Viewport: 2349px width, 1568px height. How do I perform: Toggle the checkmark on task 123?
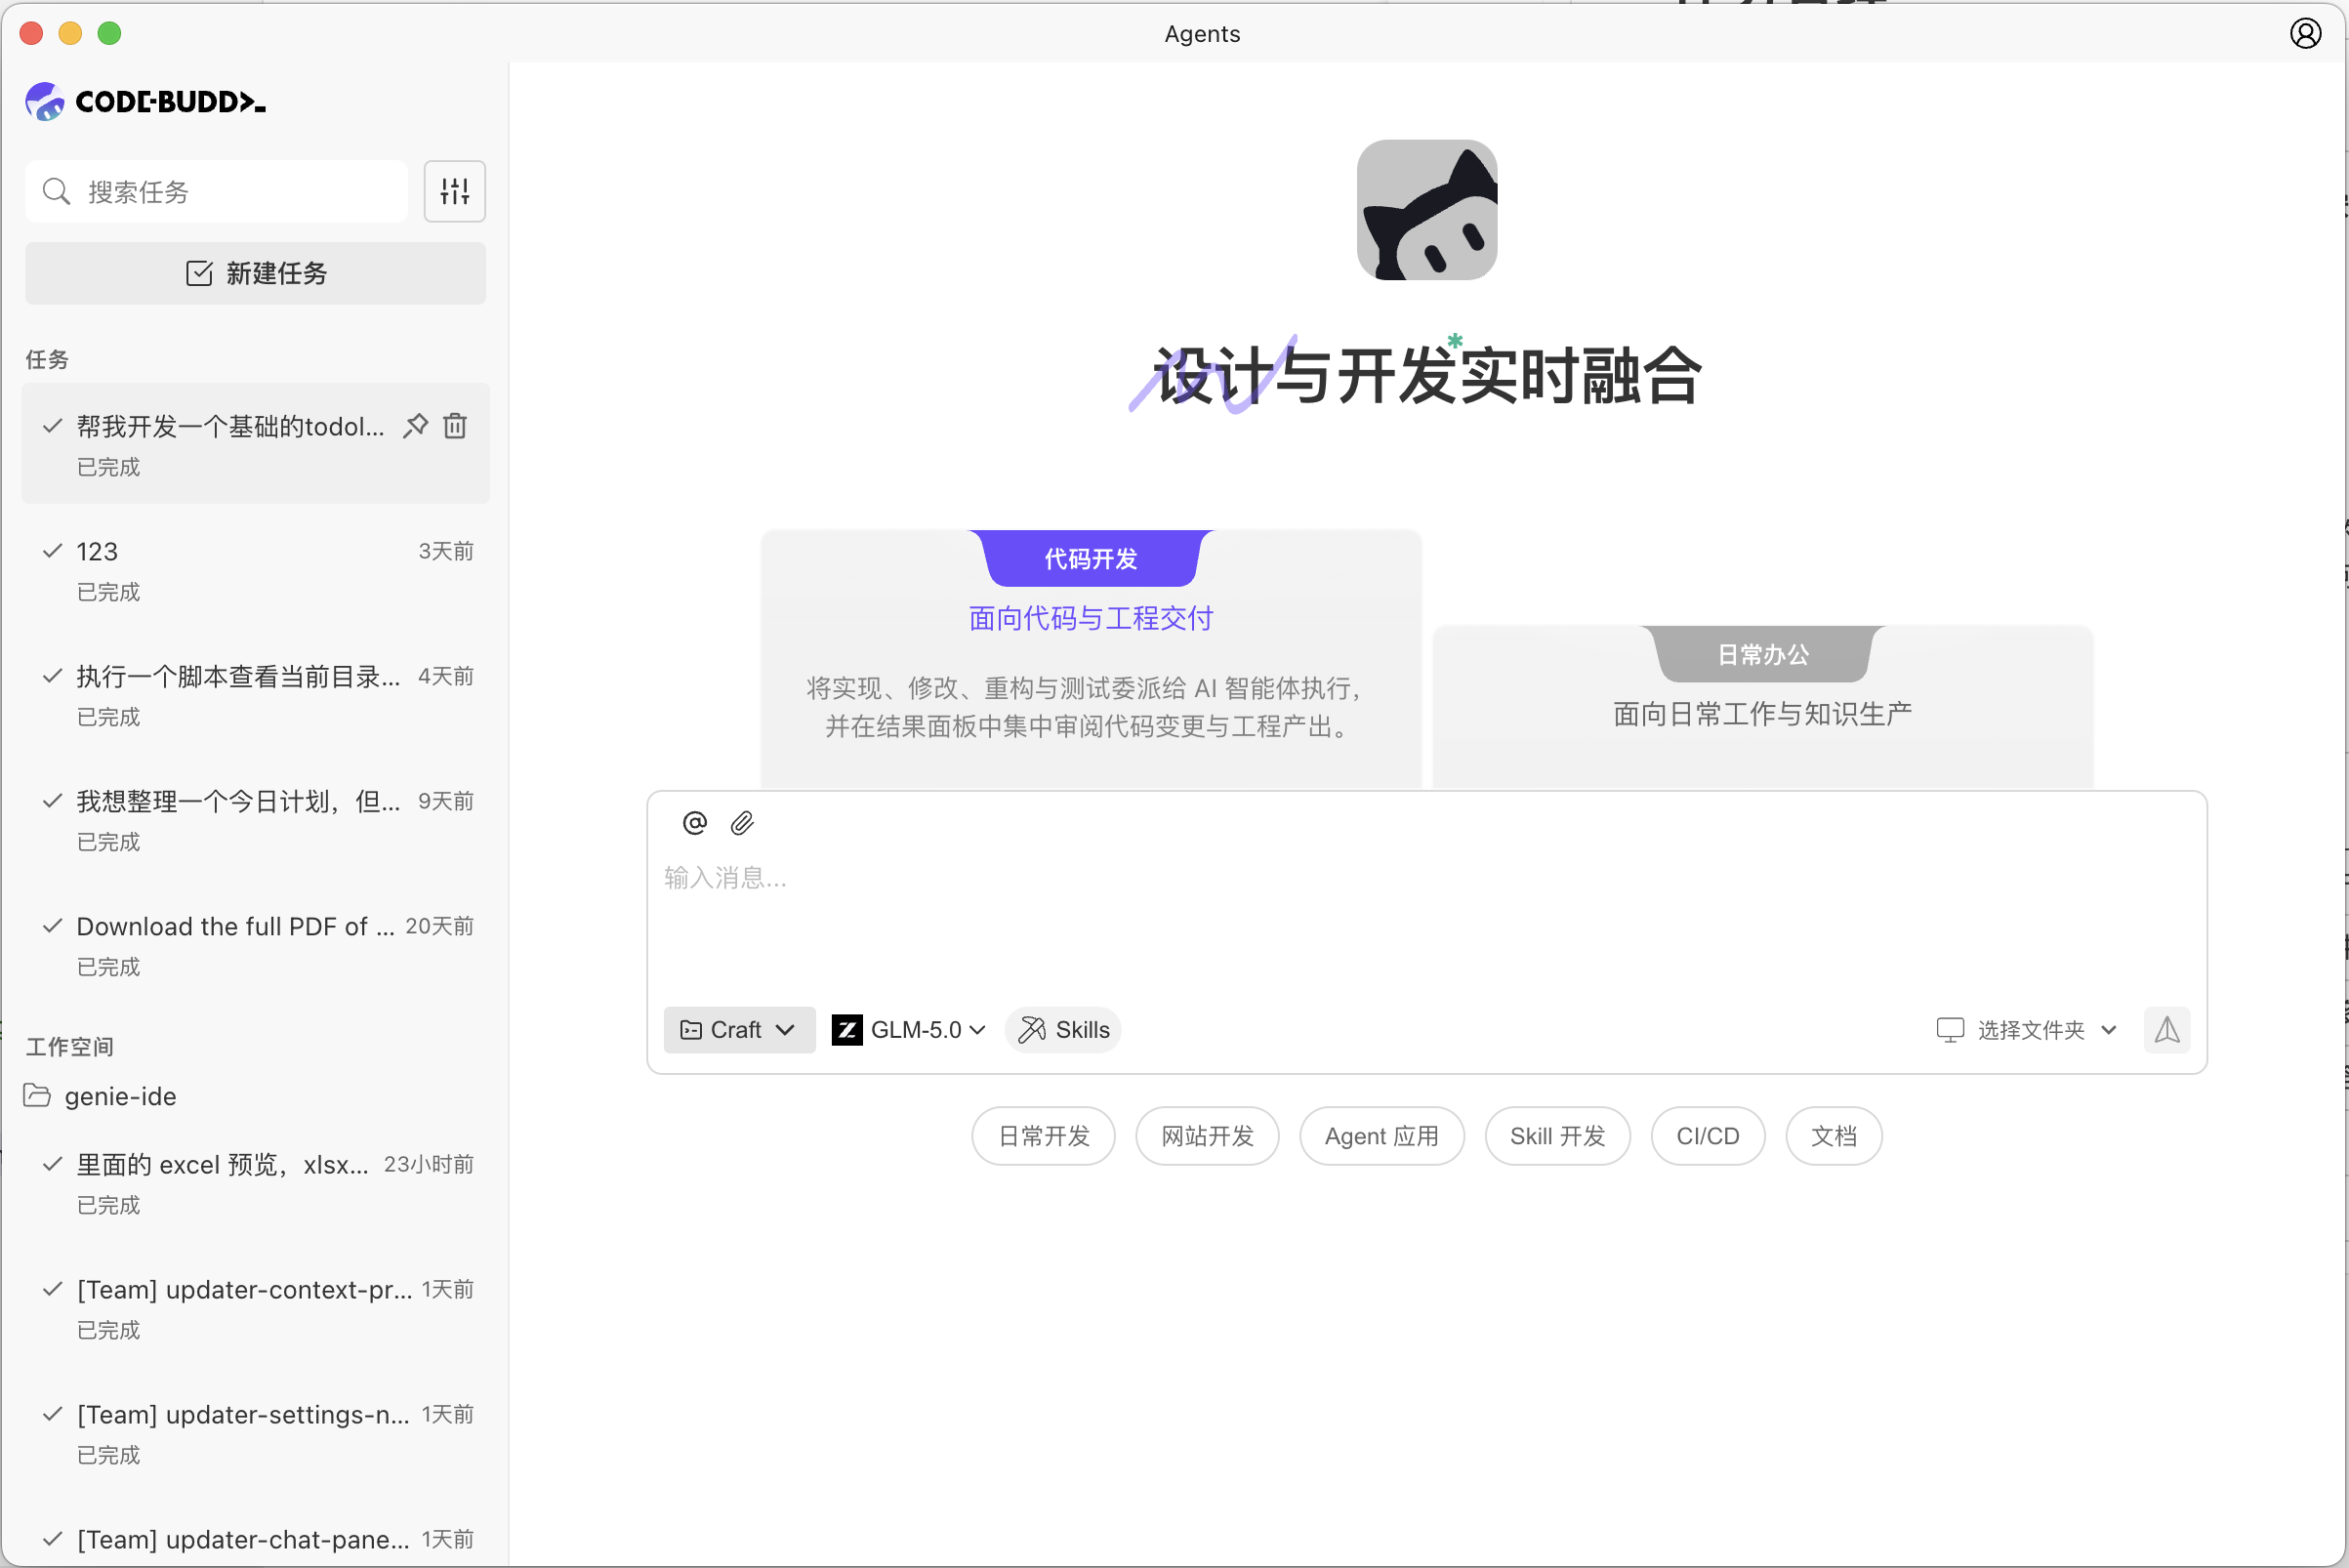point(53,550)
